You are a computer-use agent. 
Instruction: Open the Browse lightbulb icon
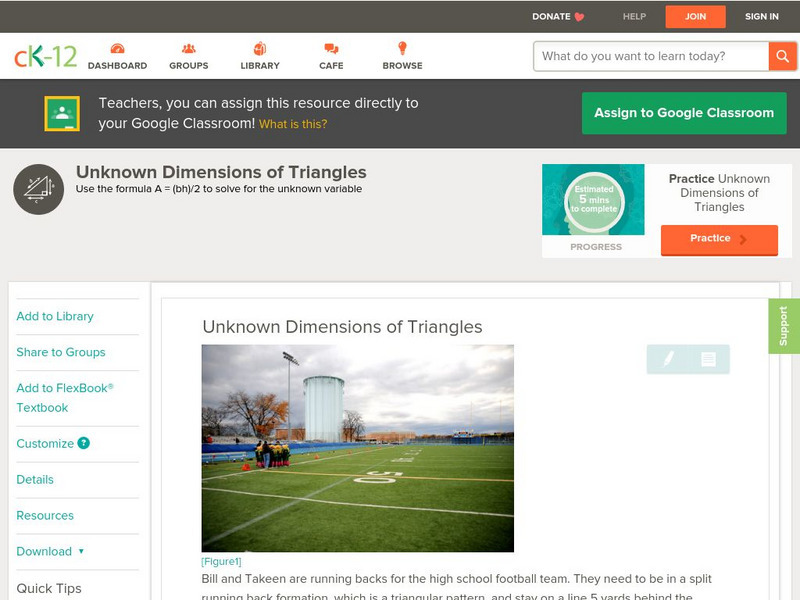[x=402, y=48]
